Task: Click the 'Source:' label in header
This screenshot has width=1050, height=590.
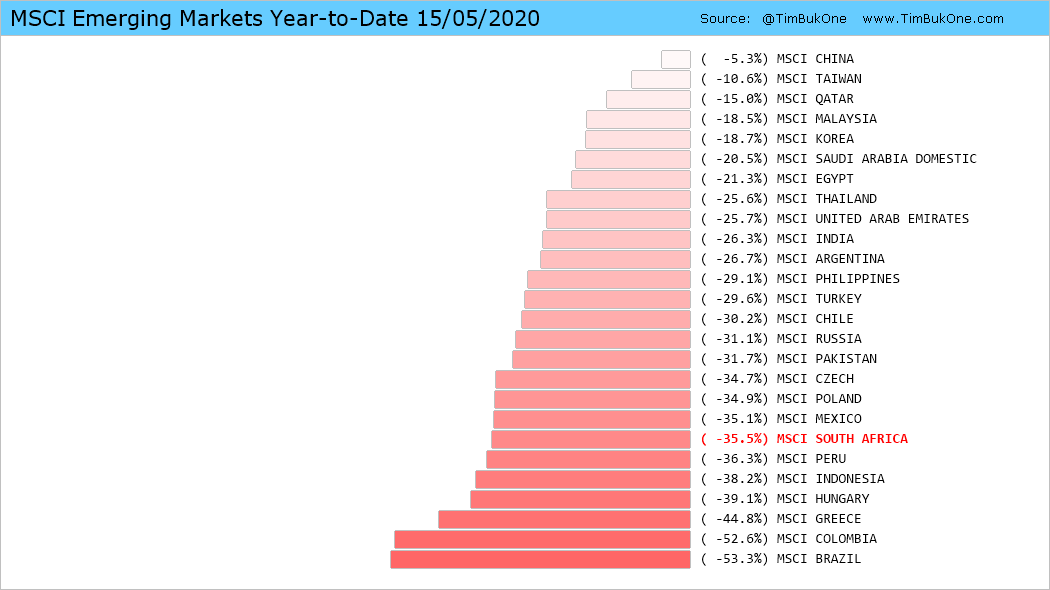Action: (x=725, y=19)
